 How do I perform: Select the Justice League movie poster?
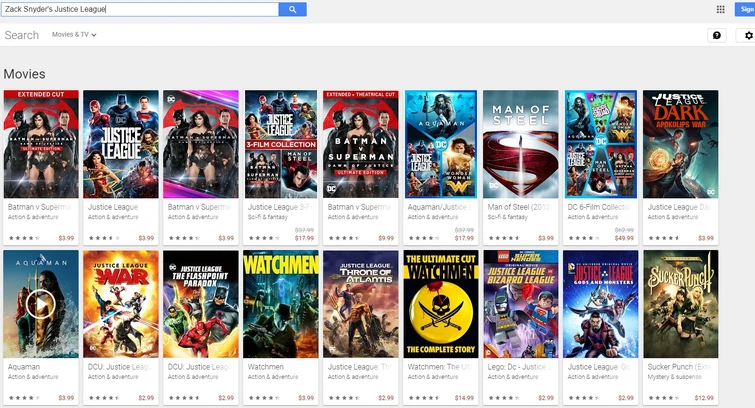(120, 144)
